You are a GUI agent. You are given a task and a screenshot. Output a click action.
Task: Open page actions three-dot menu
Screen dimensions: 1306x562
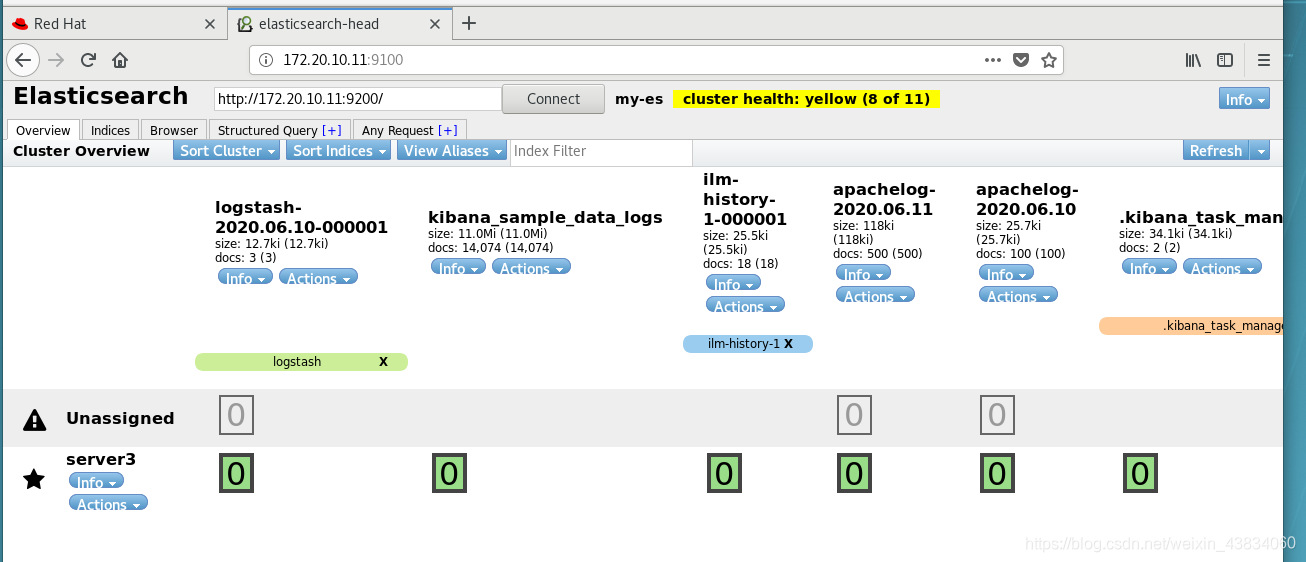(x=993, y=60)
